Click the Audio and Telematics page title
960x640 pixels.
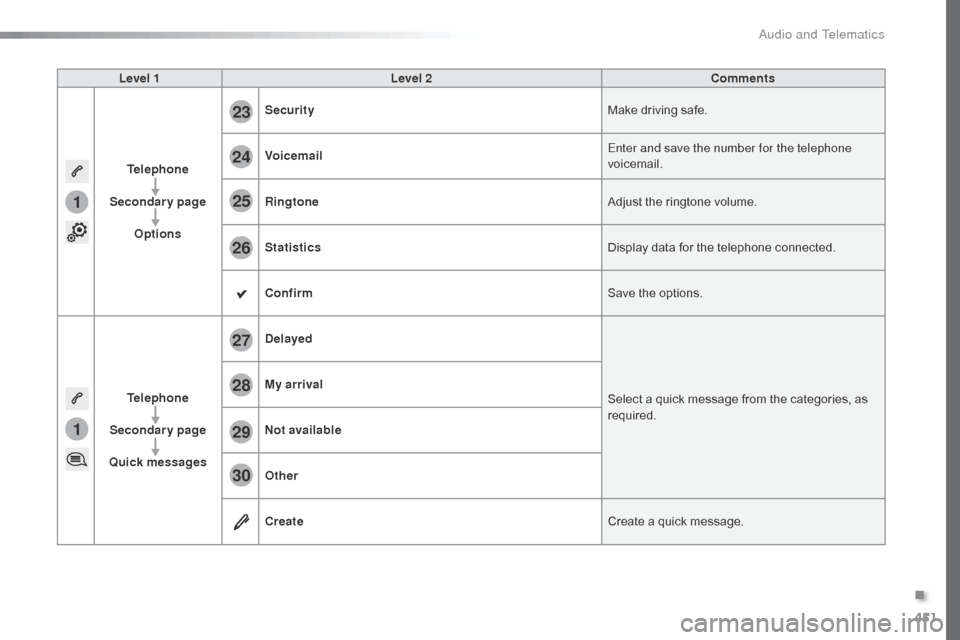coord(821,34)
